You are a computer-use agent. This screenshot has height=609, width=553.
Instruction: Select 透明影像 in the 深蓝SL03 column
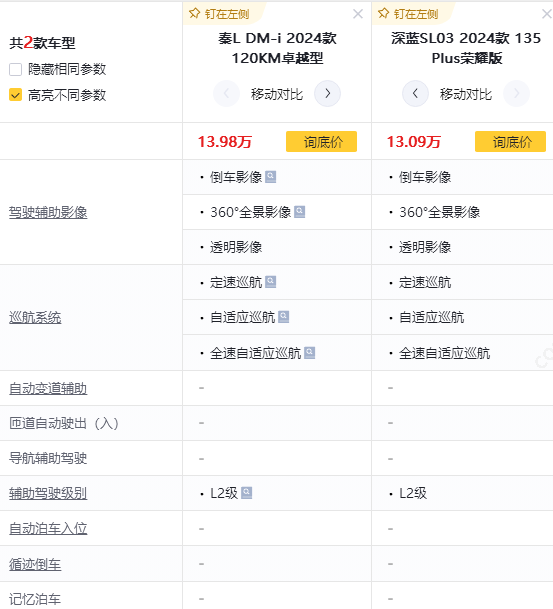(425, 247)
